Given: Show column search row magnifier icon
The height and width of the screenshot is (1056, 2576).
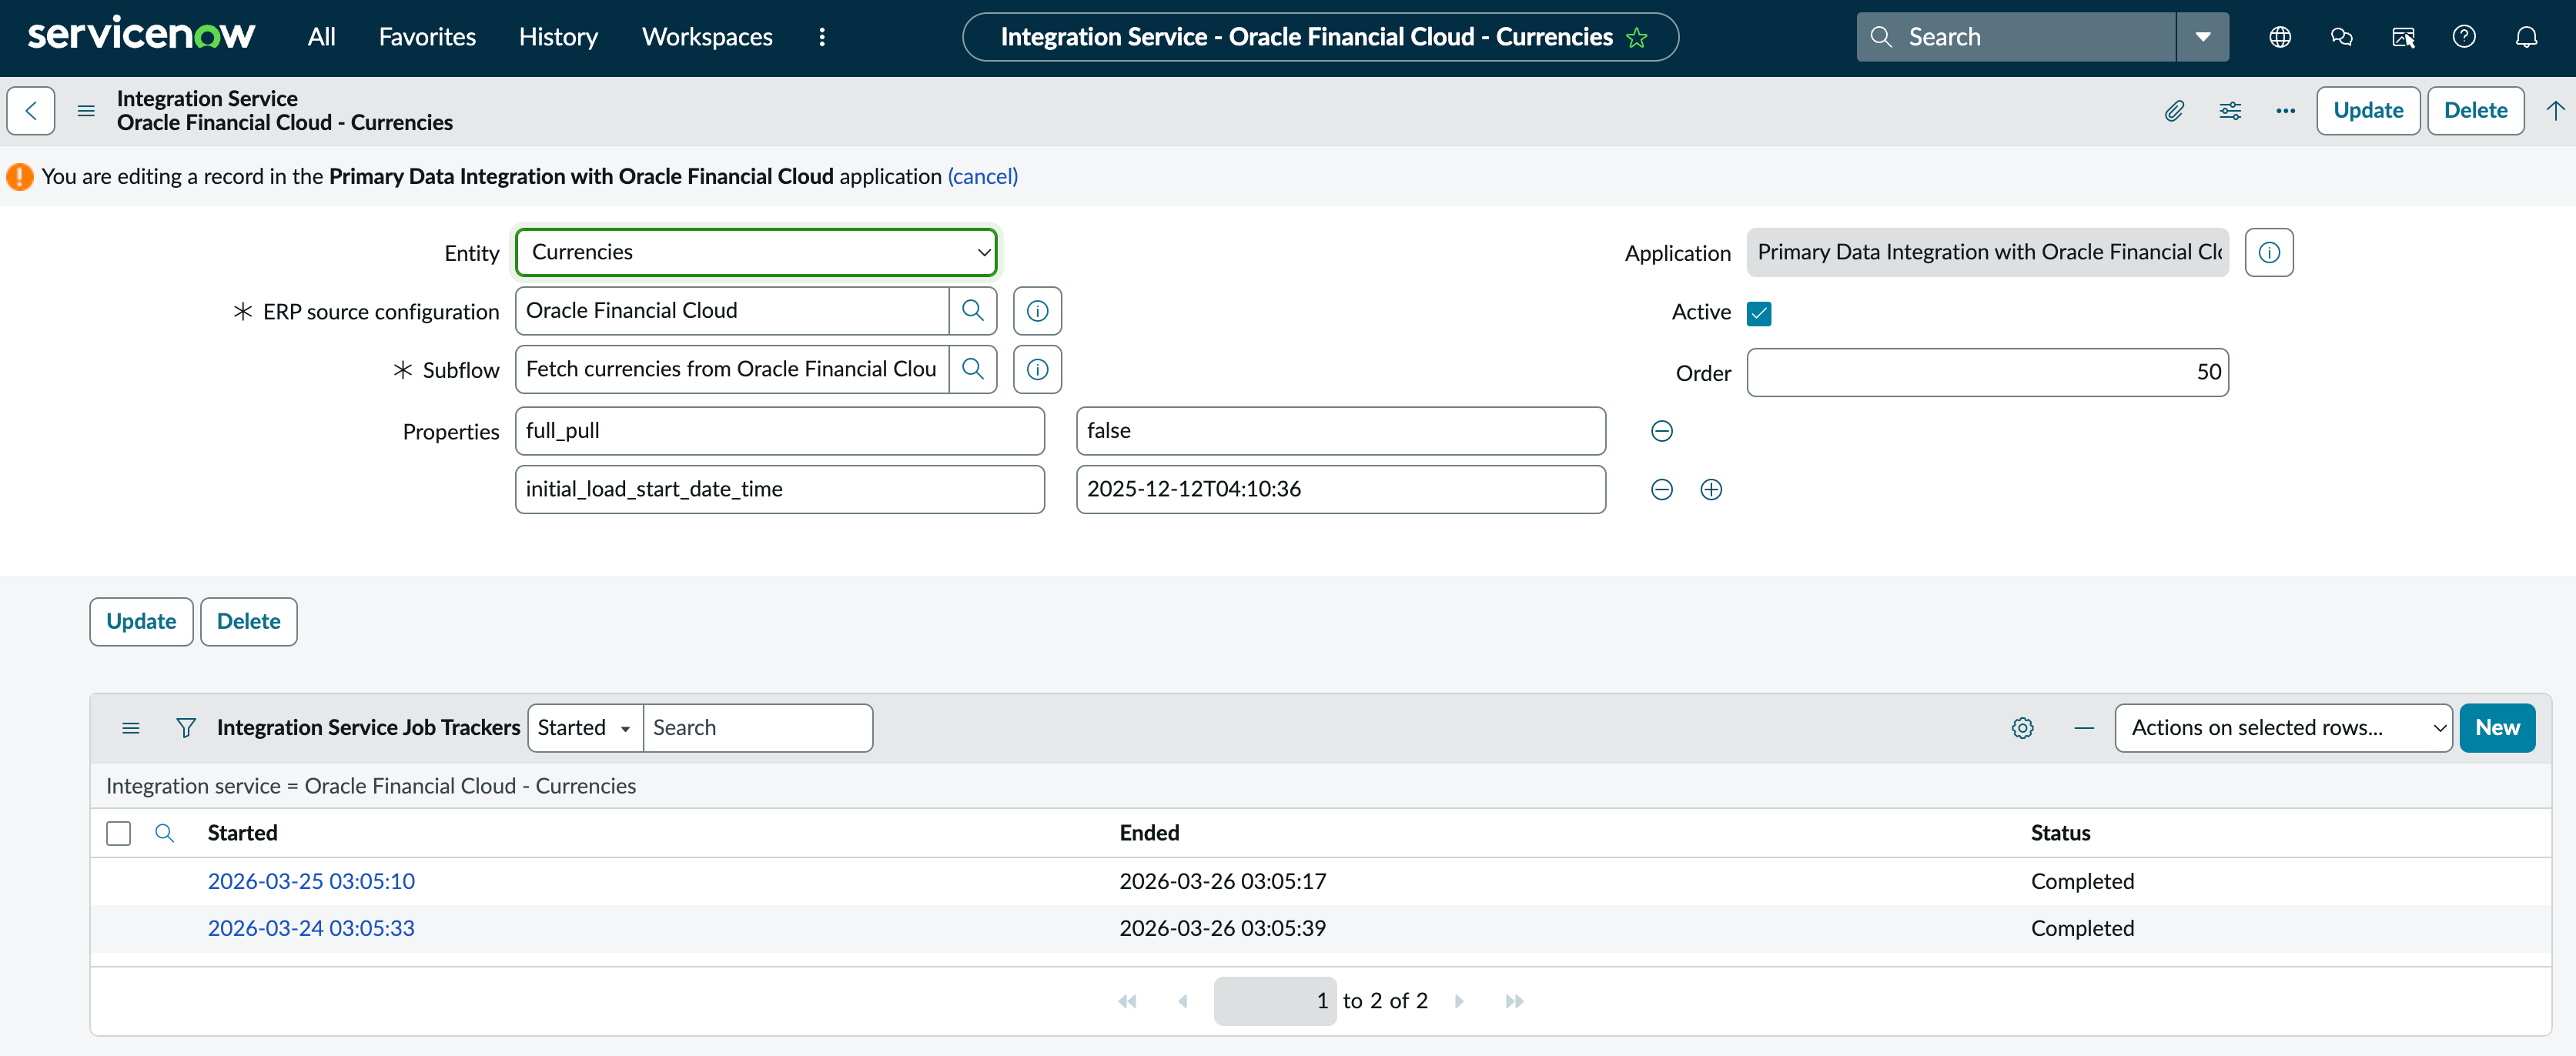Looking at the screenshot, I should [164, 833].
